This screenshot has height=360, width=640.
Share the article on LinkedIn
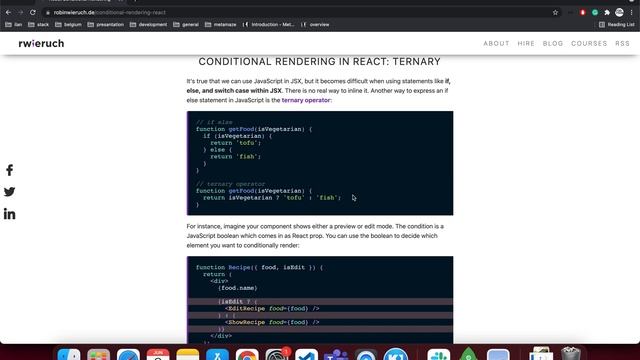click(9, 214)
